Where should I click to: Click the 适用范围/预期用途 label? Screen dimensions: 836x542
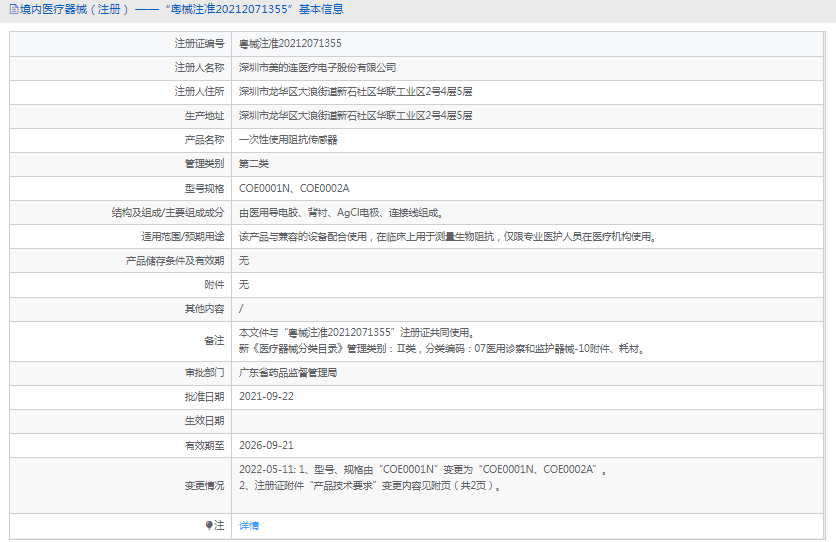coord(183,237)
